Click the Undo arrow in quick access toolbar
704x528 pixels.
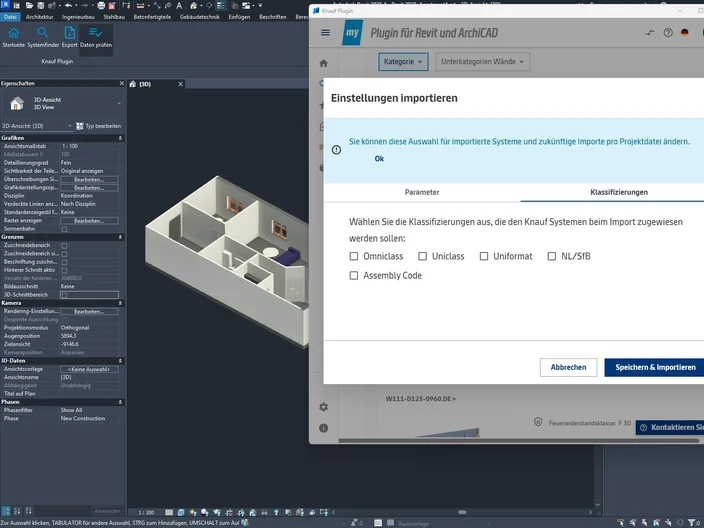click(x=68, y=5)
